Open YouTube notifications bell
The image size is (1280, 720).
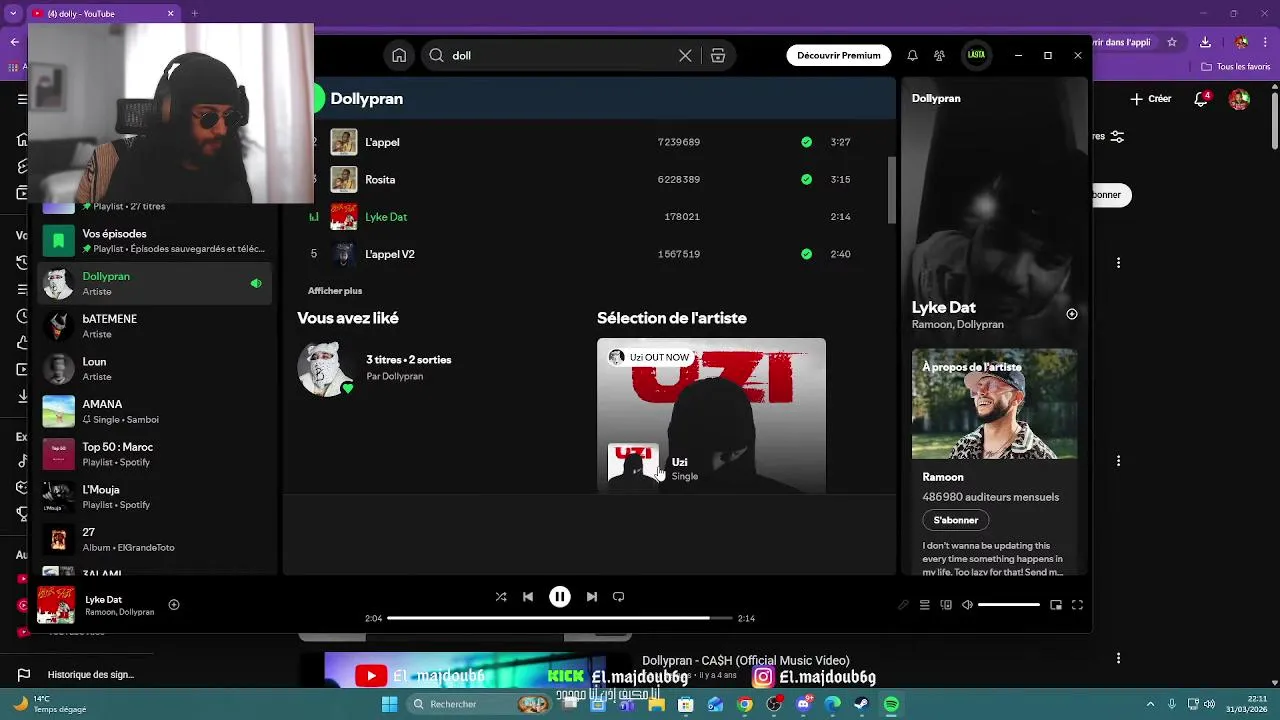point(1202,99)
